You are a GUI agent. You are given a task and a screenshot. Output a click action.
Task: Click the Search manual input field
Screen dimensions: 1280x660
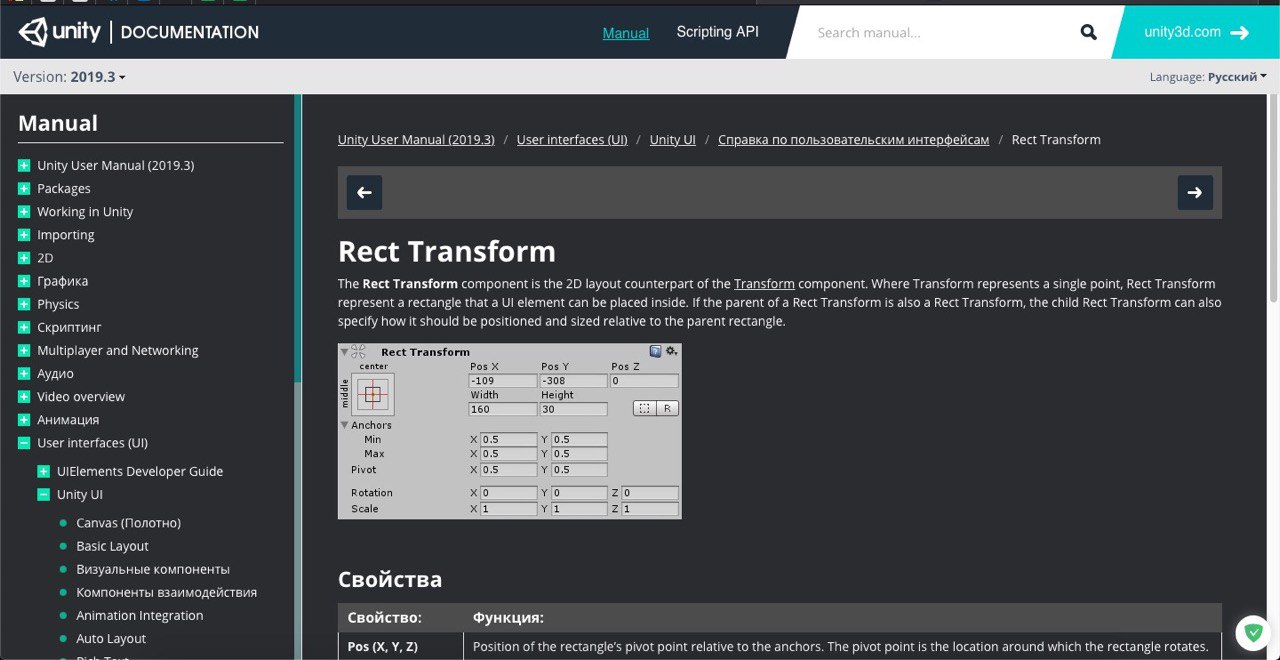point(940,32)
